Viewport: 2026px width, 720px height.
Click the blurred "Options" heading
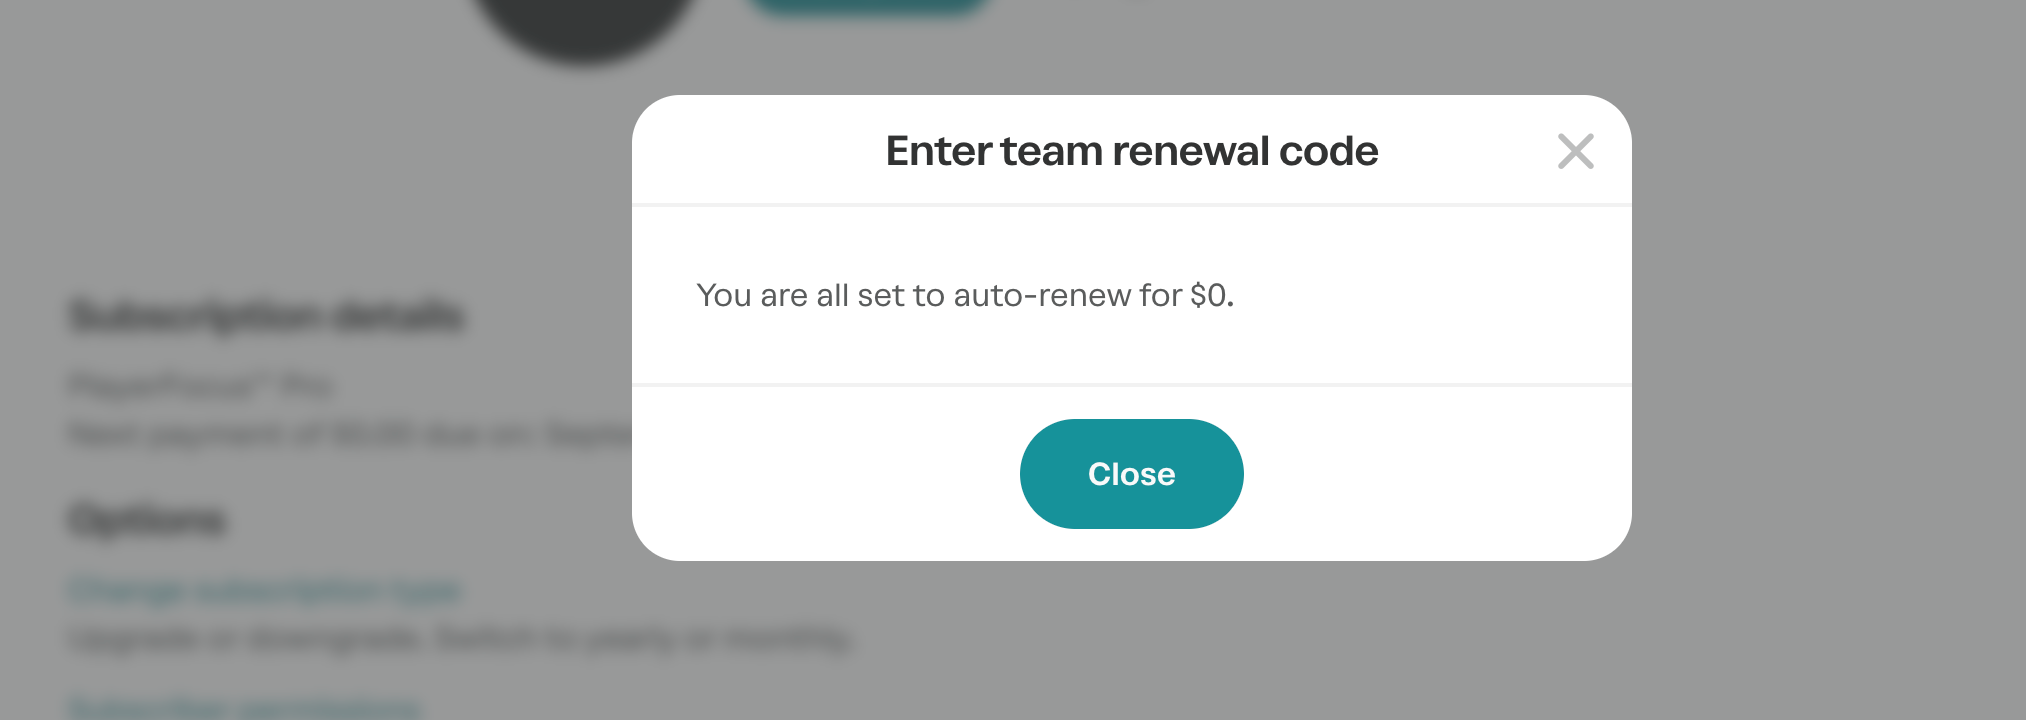click(x=148, y=520)
